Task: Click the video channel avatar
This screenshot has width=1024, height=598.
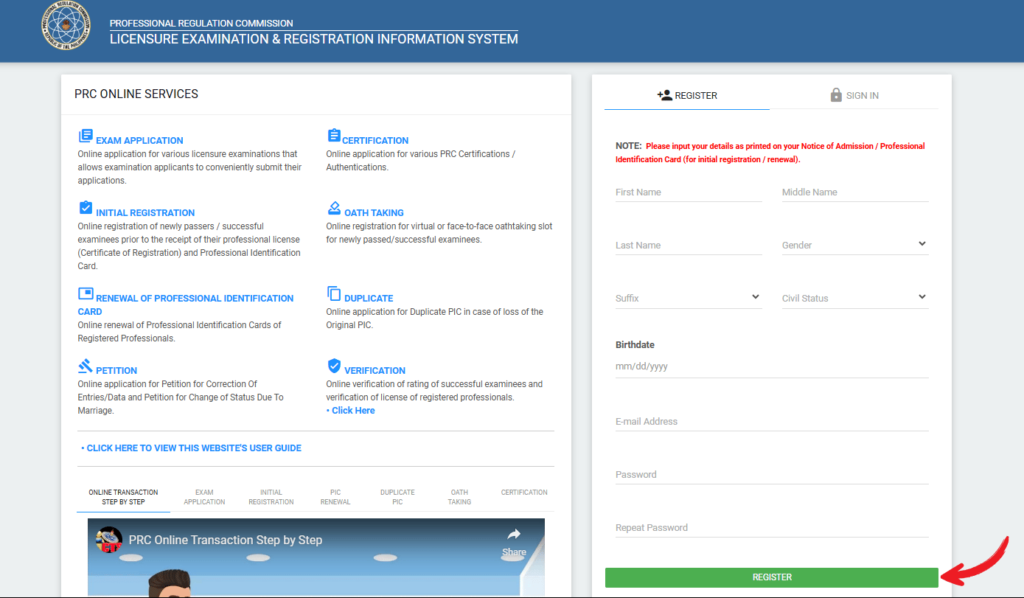Action: click(x=108, y=540)
